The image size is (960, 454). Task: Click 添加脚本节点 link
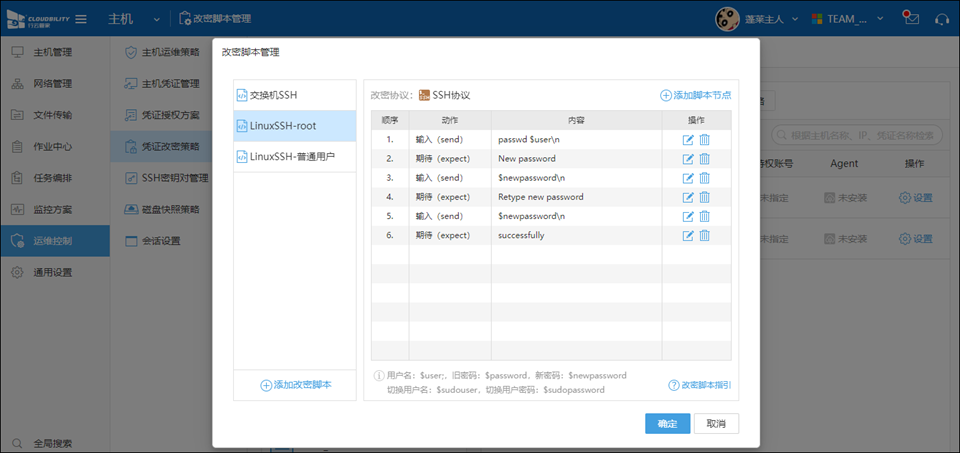coord(695,95)
